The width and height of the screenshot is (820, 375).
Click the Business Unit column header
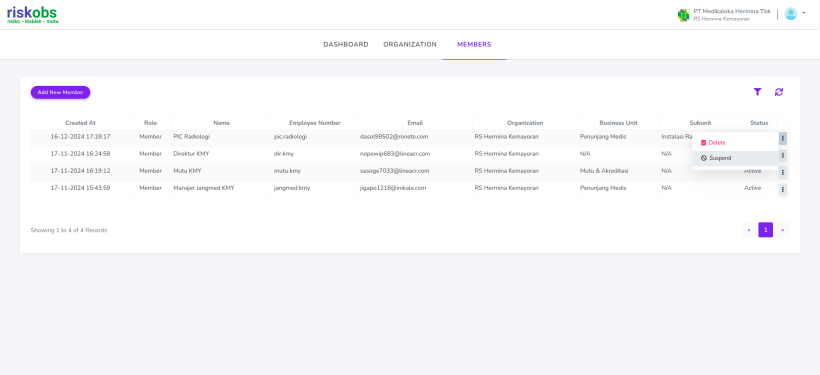619,123
